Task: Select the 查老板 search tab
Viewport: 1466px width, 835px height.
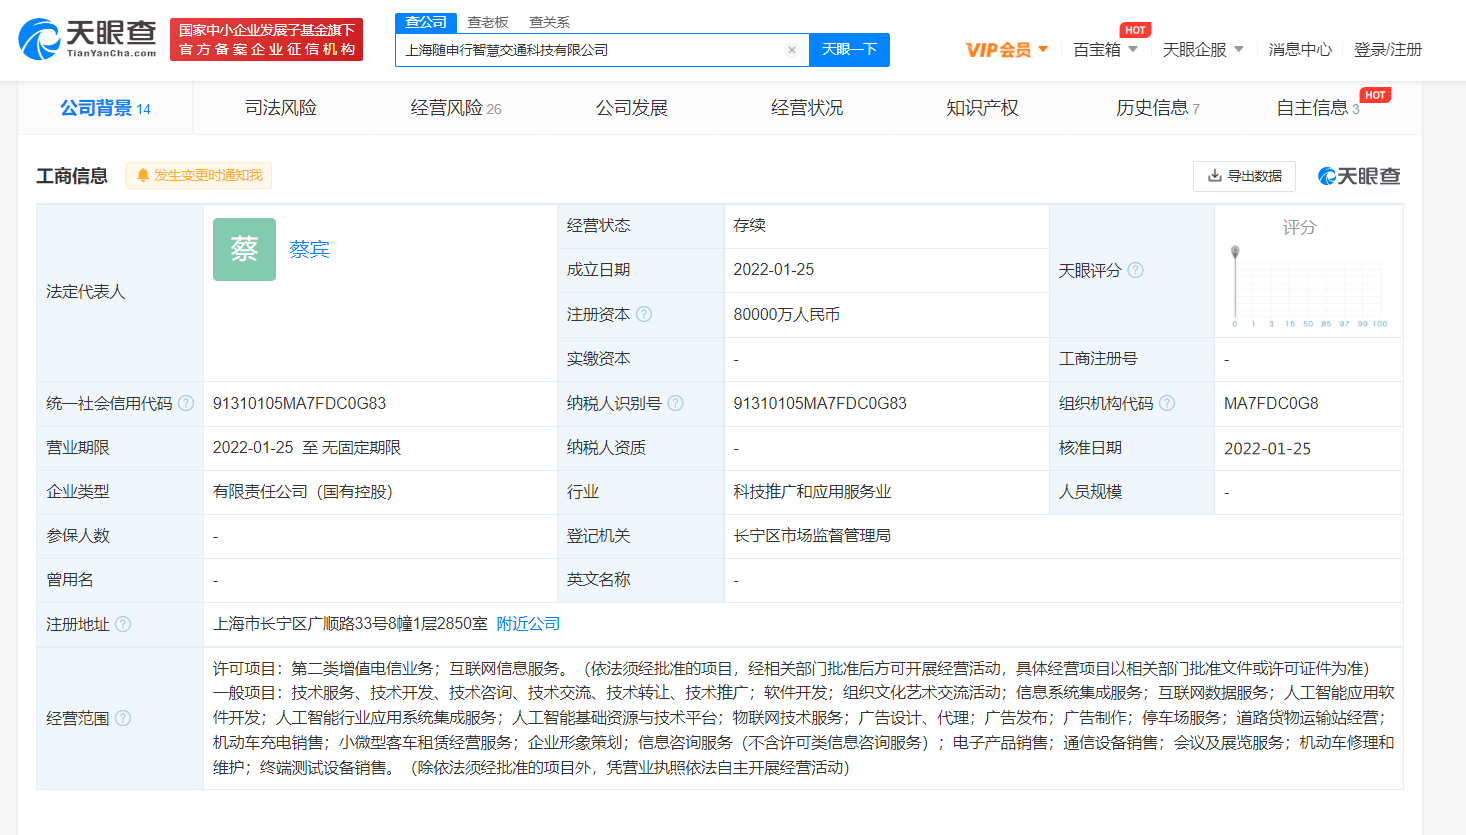Action: pos(488,22)
